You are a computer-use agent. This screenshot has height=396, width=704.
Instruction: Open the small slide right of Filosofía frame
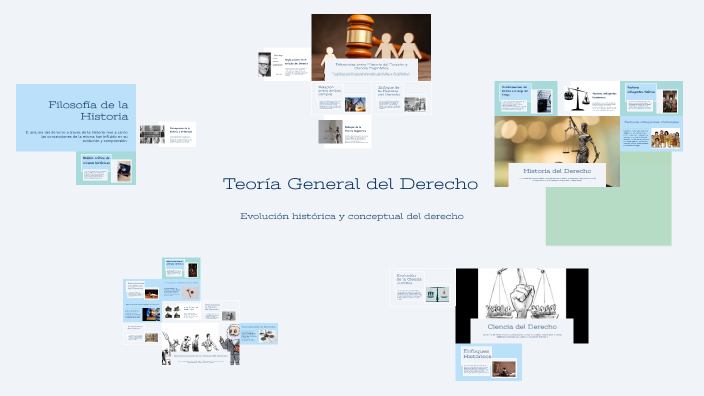tap(168, 134)
